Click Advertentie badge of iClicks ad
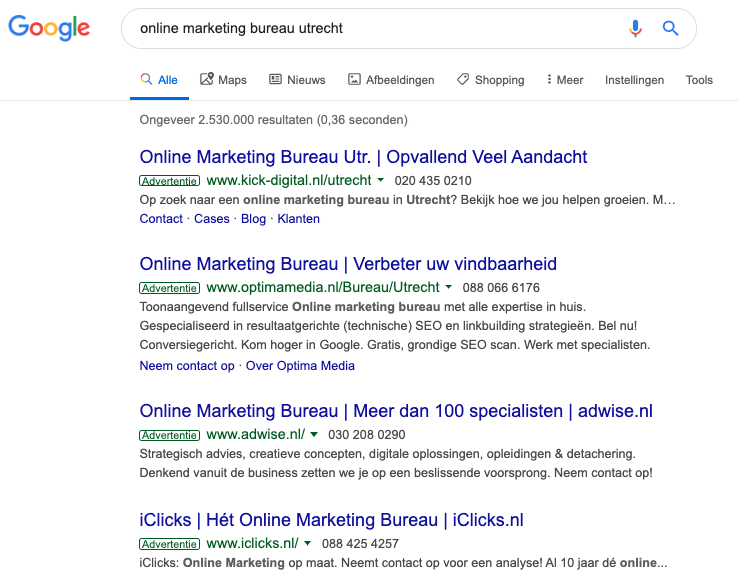 click(169, 544)
